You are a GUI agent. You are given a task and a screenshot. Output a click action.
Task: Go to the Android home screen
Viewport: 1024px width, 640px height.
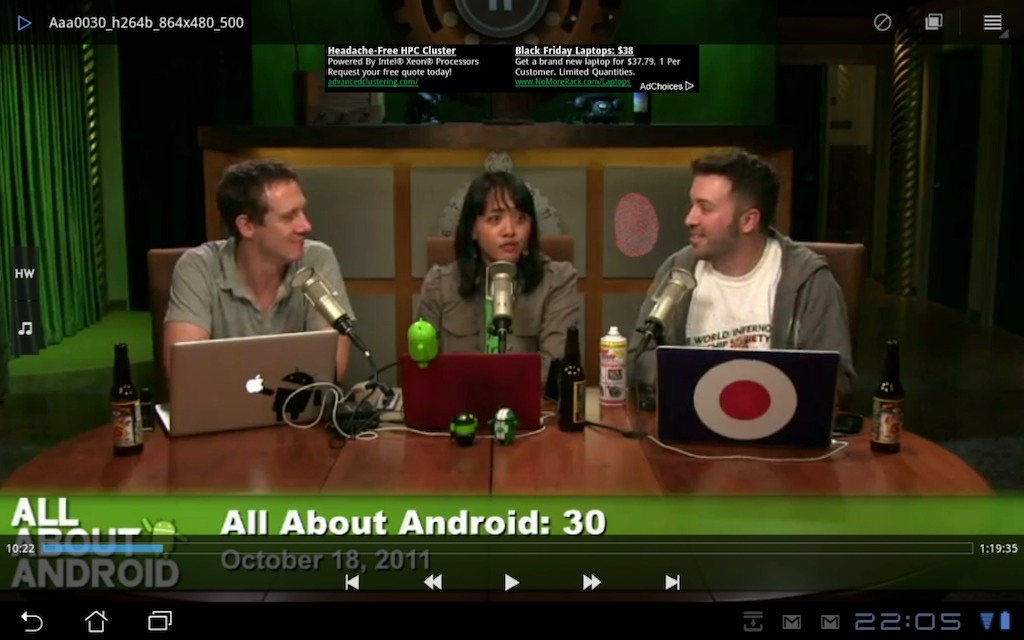(96, 621)
